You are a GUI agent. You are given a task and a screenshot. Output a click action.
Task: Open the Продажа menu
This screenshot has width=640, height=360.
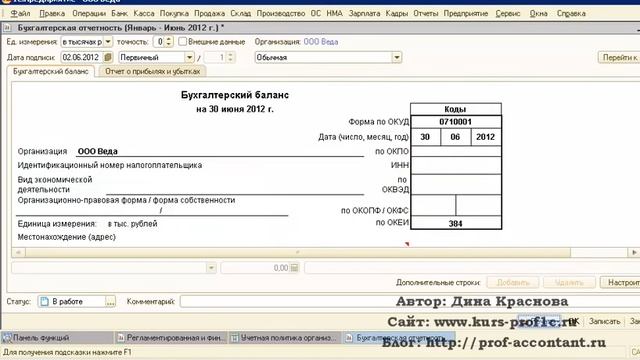(x=209, y=13)
